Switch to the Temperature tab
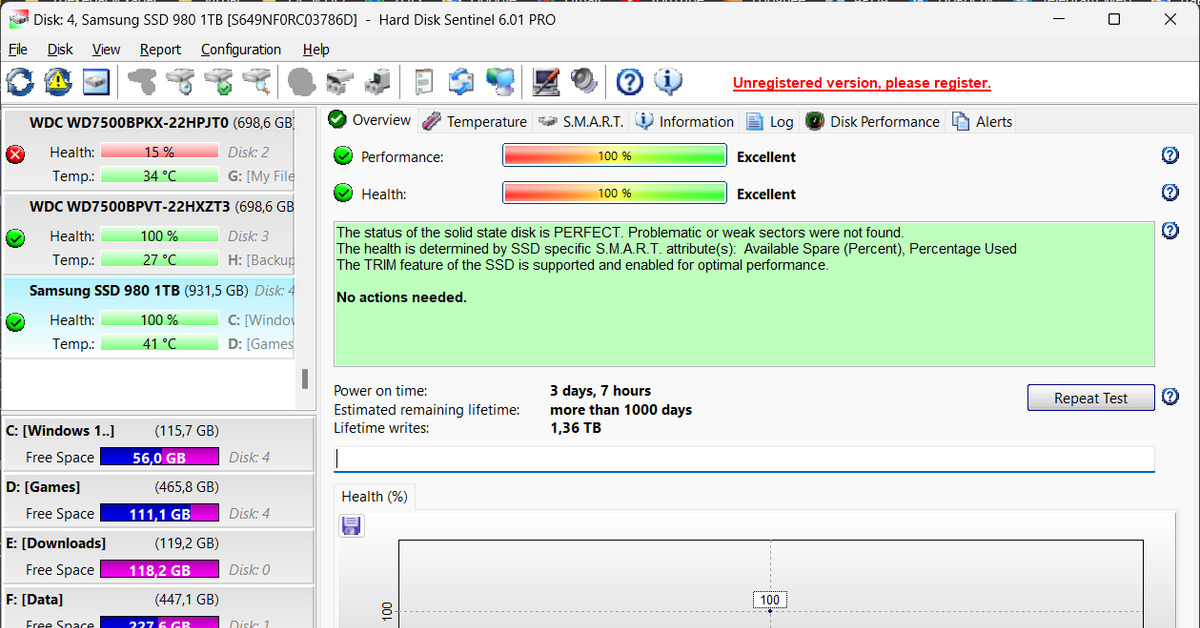Screen dimensions: 1200x628 (x=474, y=121)
